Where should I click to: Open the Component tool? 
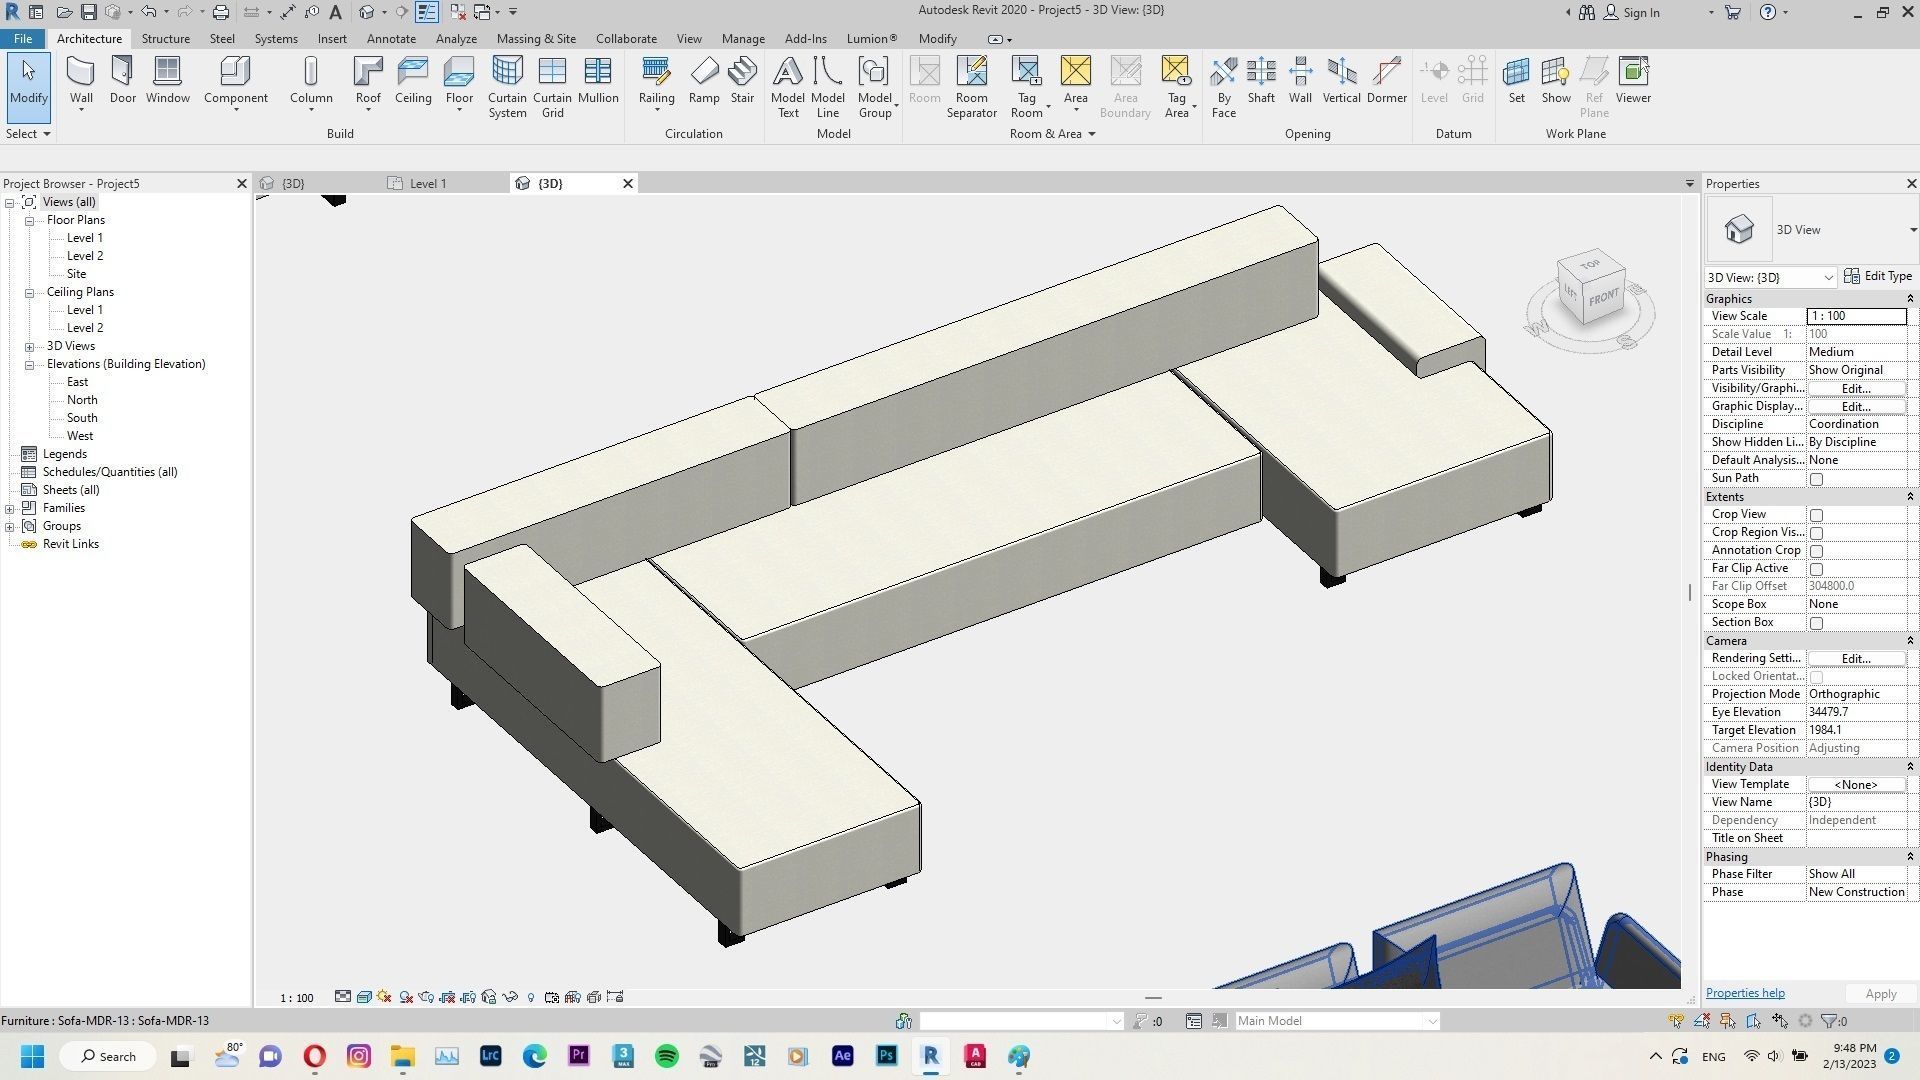pyautogui.click(x=235, y=81)
